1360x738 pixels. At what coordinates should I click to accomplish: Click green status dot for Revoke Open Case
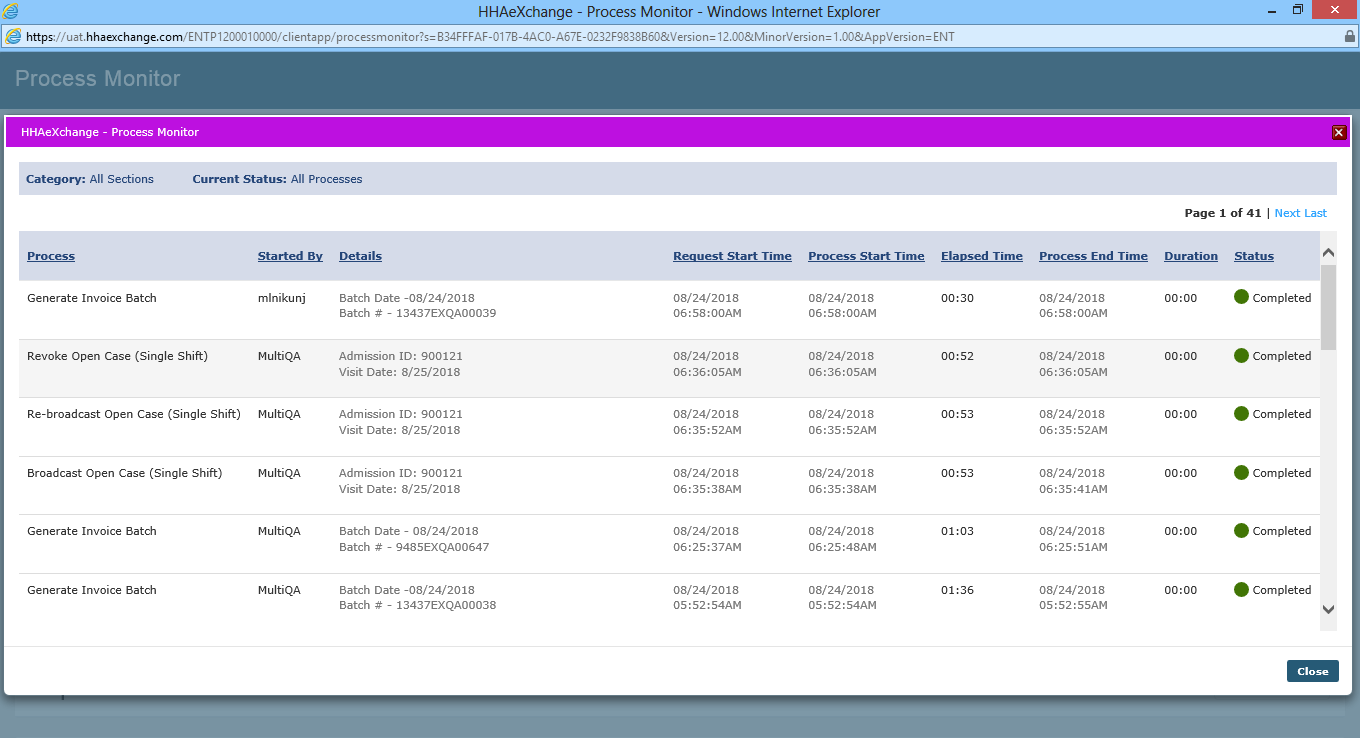pyautogui.click(x=1241, y=355)
